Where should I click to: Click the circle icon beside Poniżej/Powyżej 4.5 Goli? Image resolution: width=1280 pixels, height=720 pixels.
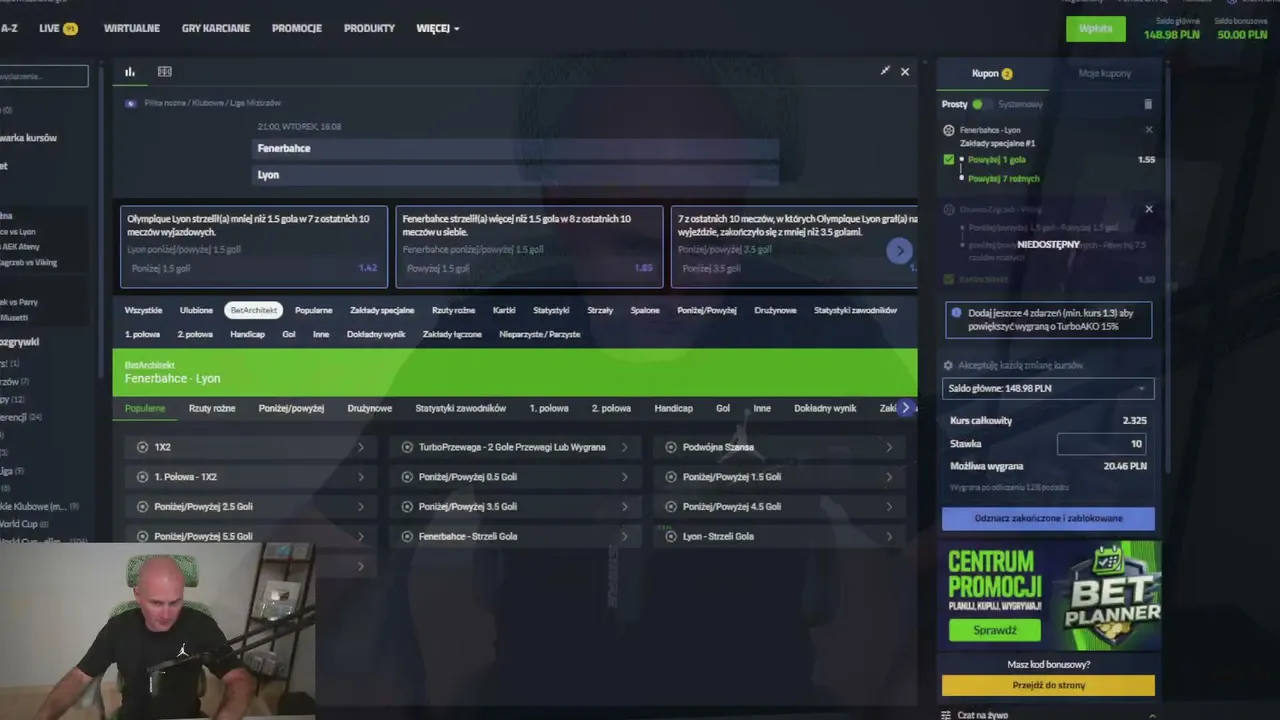671,507
